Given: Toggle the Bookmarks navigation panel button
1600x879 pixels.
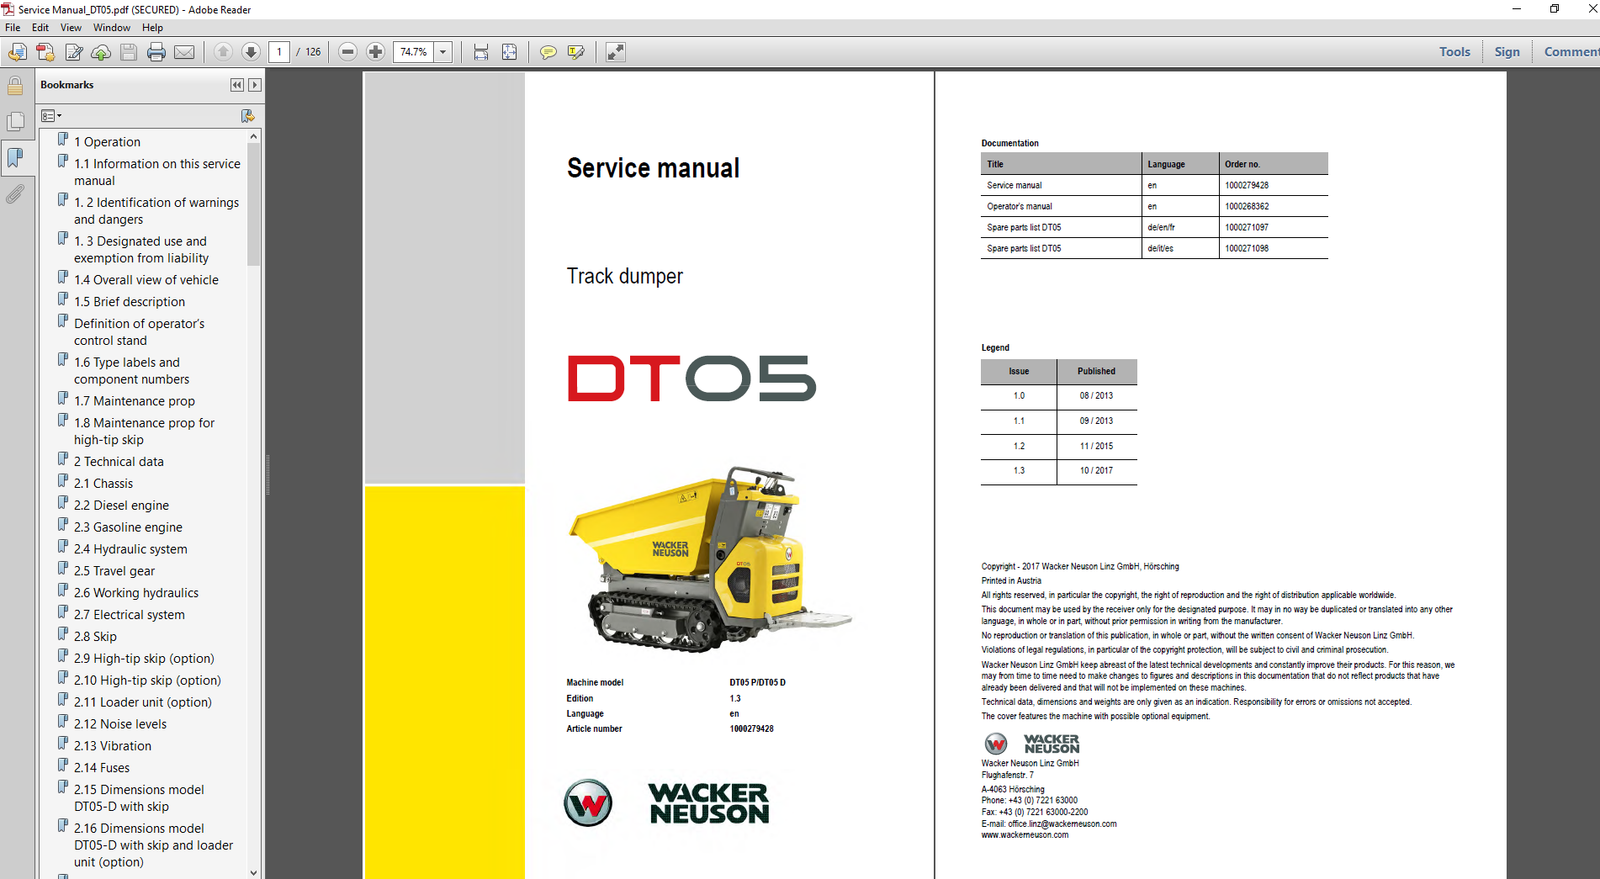Looking at the screenshot, I should (x=15, y=157).
